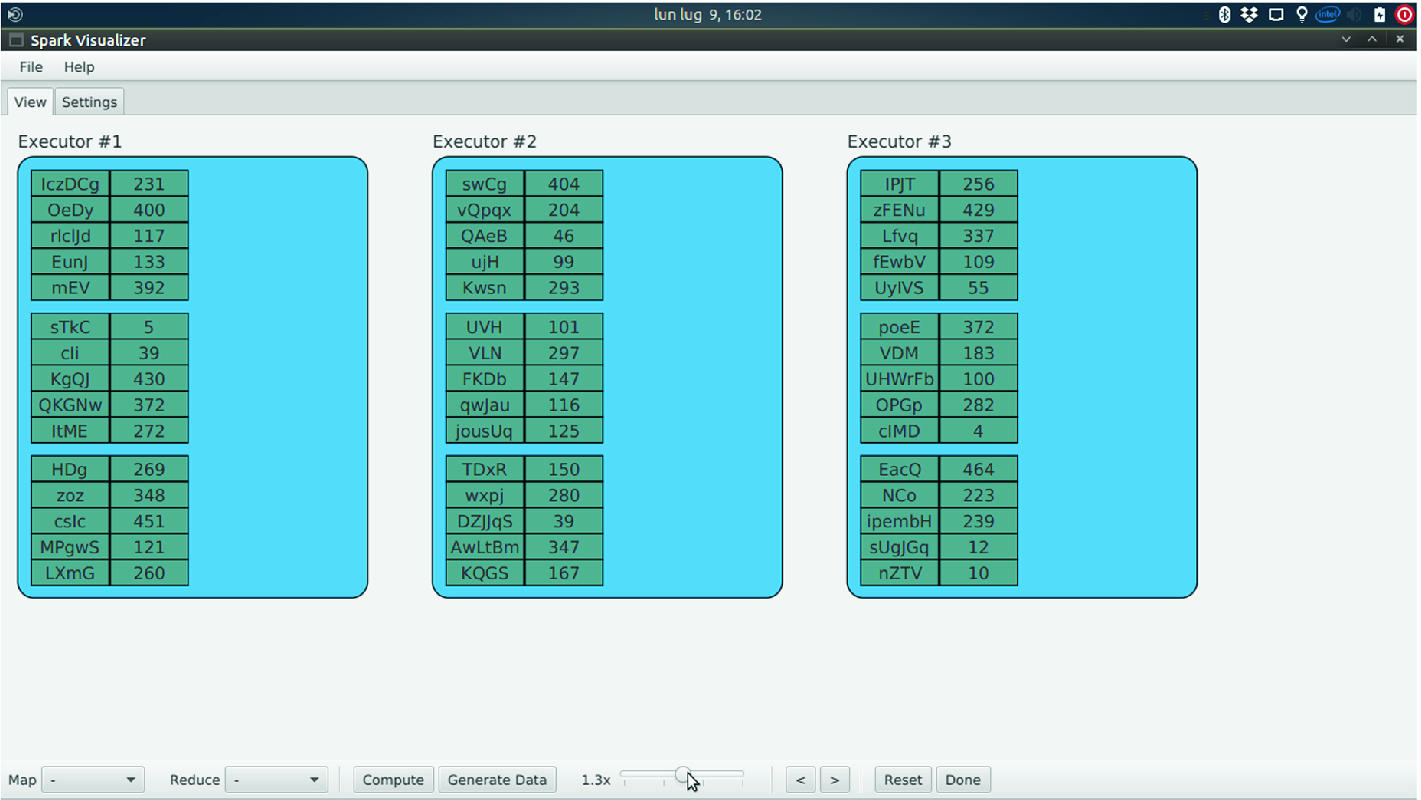
Task: Click the nZTV key cell
Action: click(900, 573)
